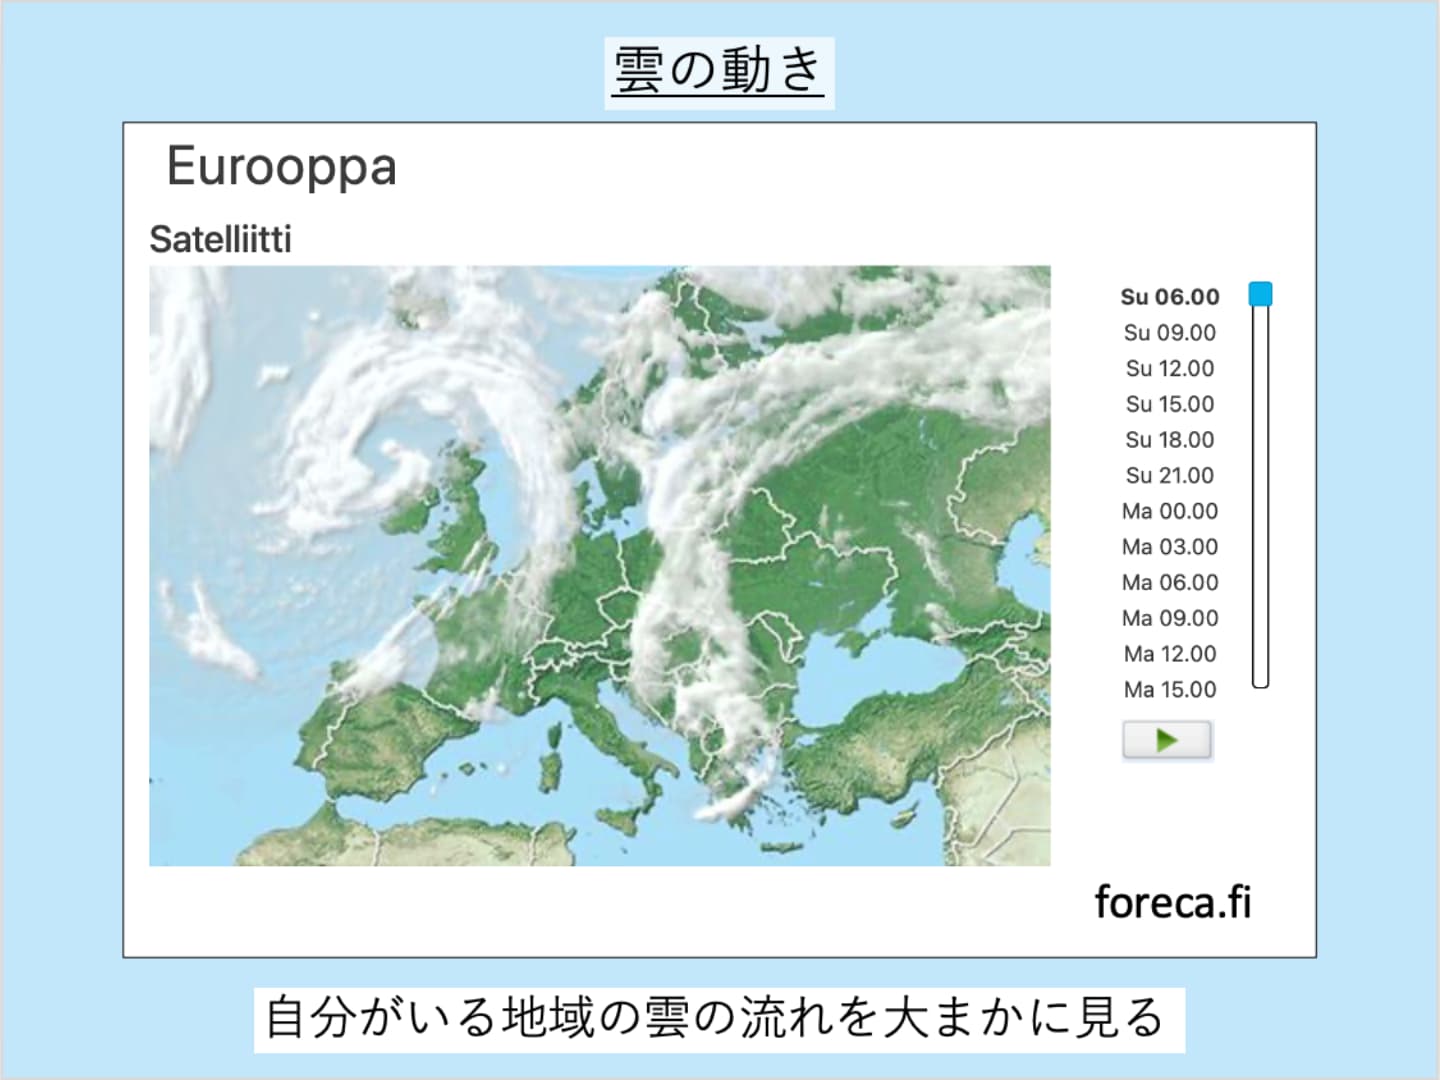Click the foreca.fi source text
Image resolution: width=1440 pixels, height=1080 pixels.
1172,902
